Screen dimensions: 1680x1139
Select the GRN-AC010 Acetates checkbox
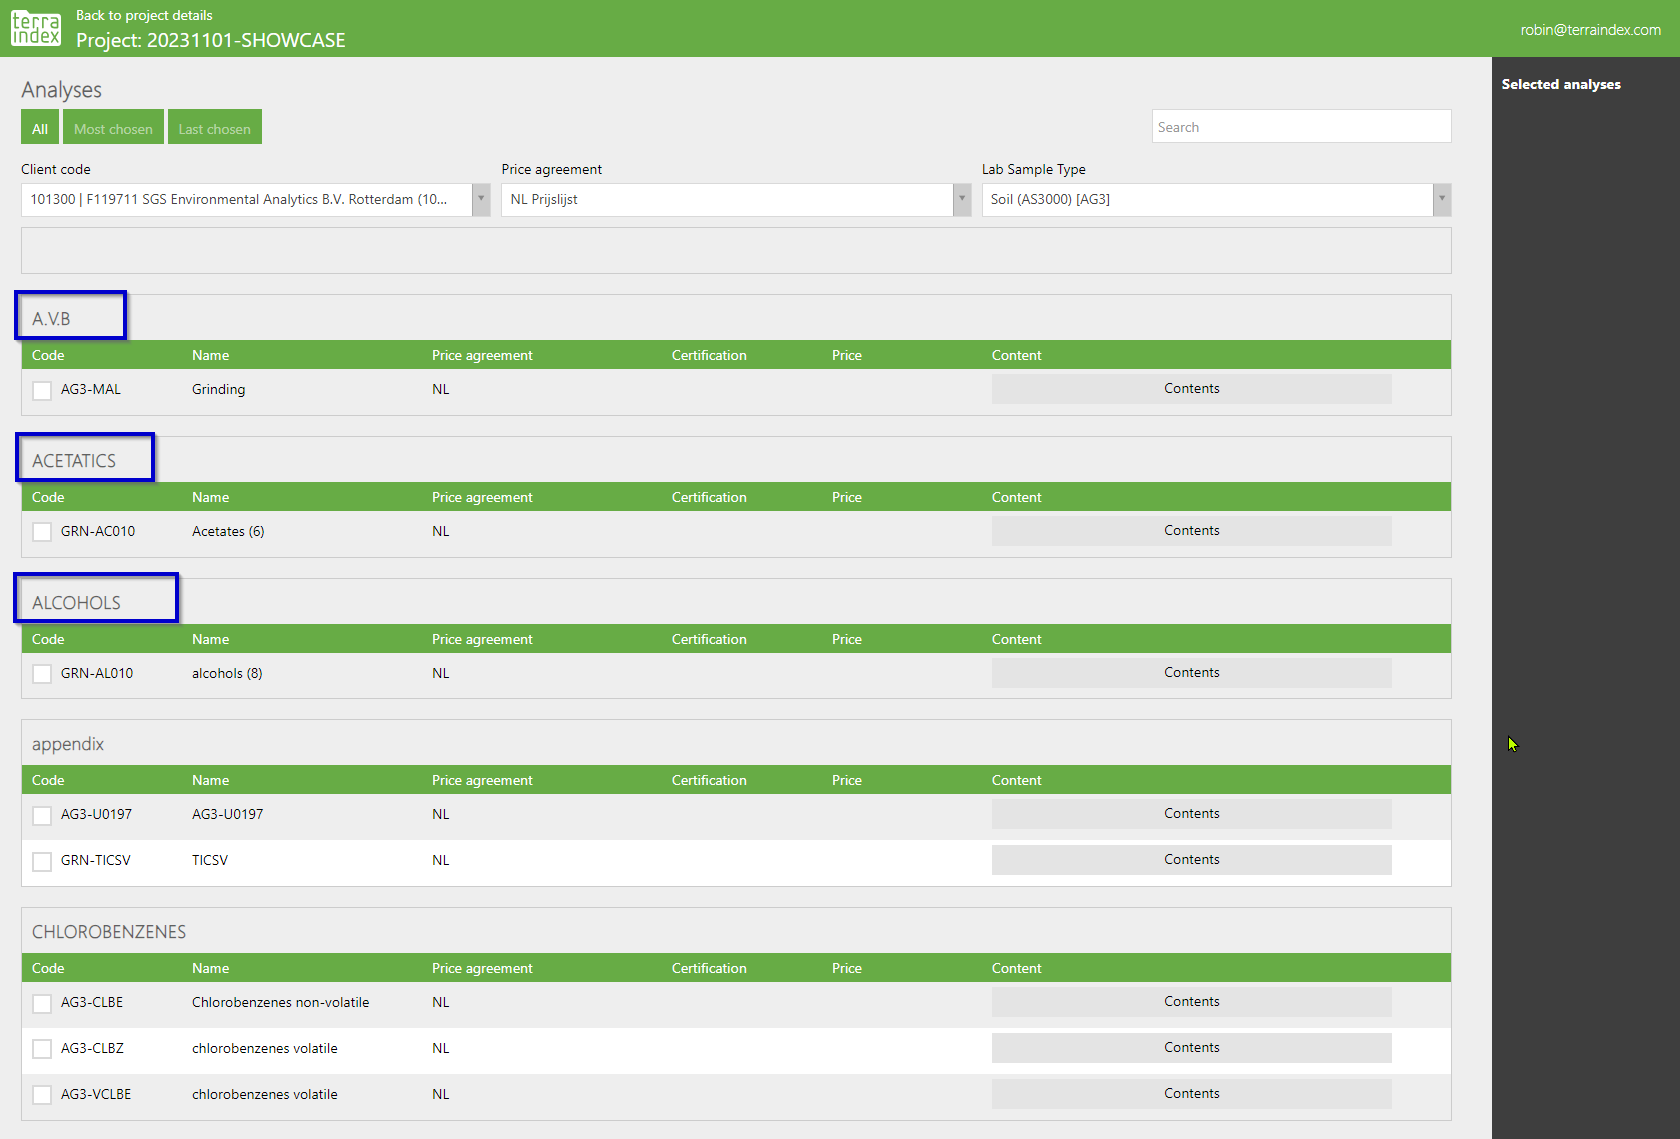(42, 532)
